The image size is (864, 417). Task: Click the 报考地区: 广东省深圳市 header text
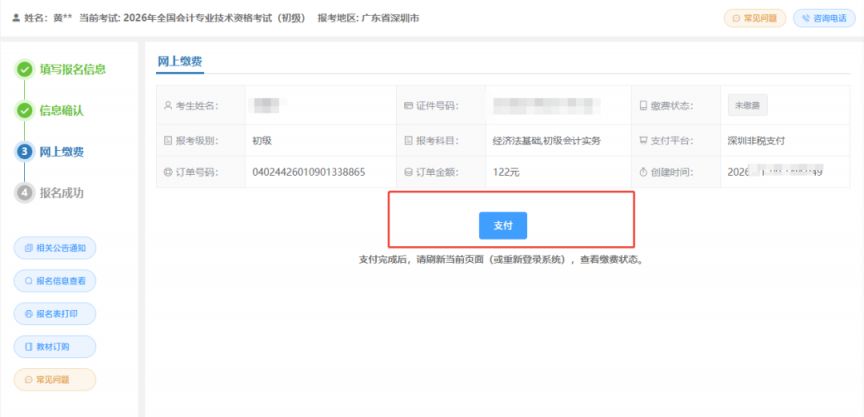click(368, 18)
